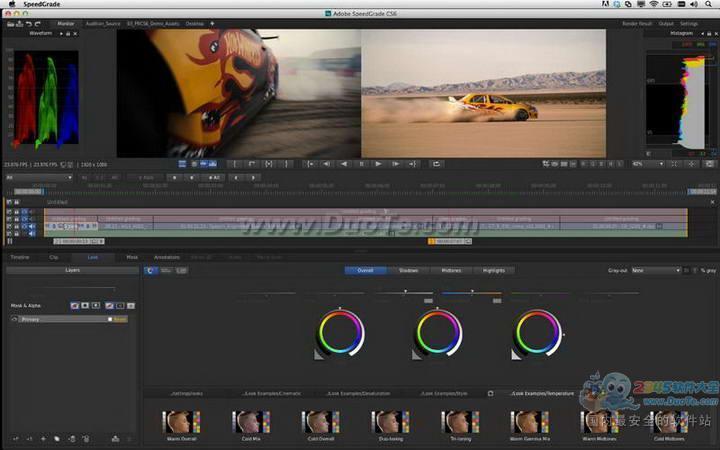Image resolution: width=720 pixels, height=450 pixels.
Task: Open the Annotations tab
Action: 167,257
